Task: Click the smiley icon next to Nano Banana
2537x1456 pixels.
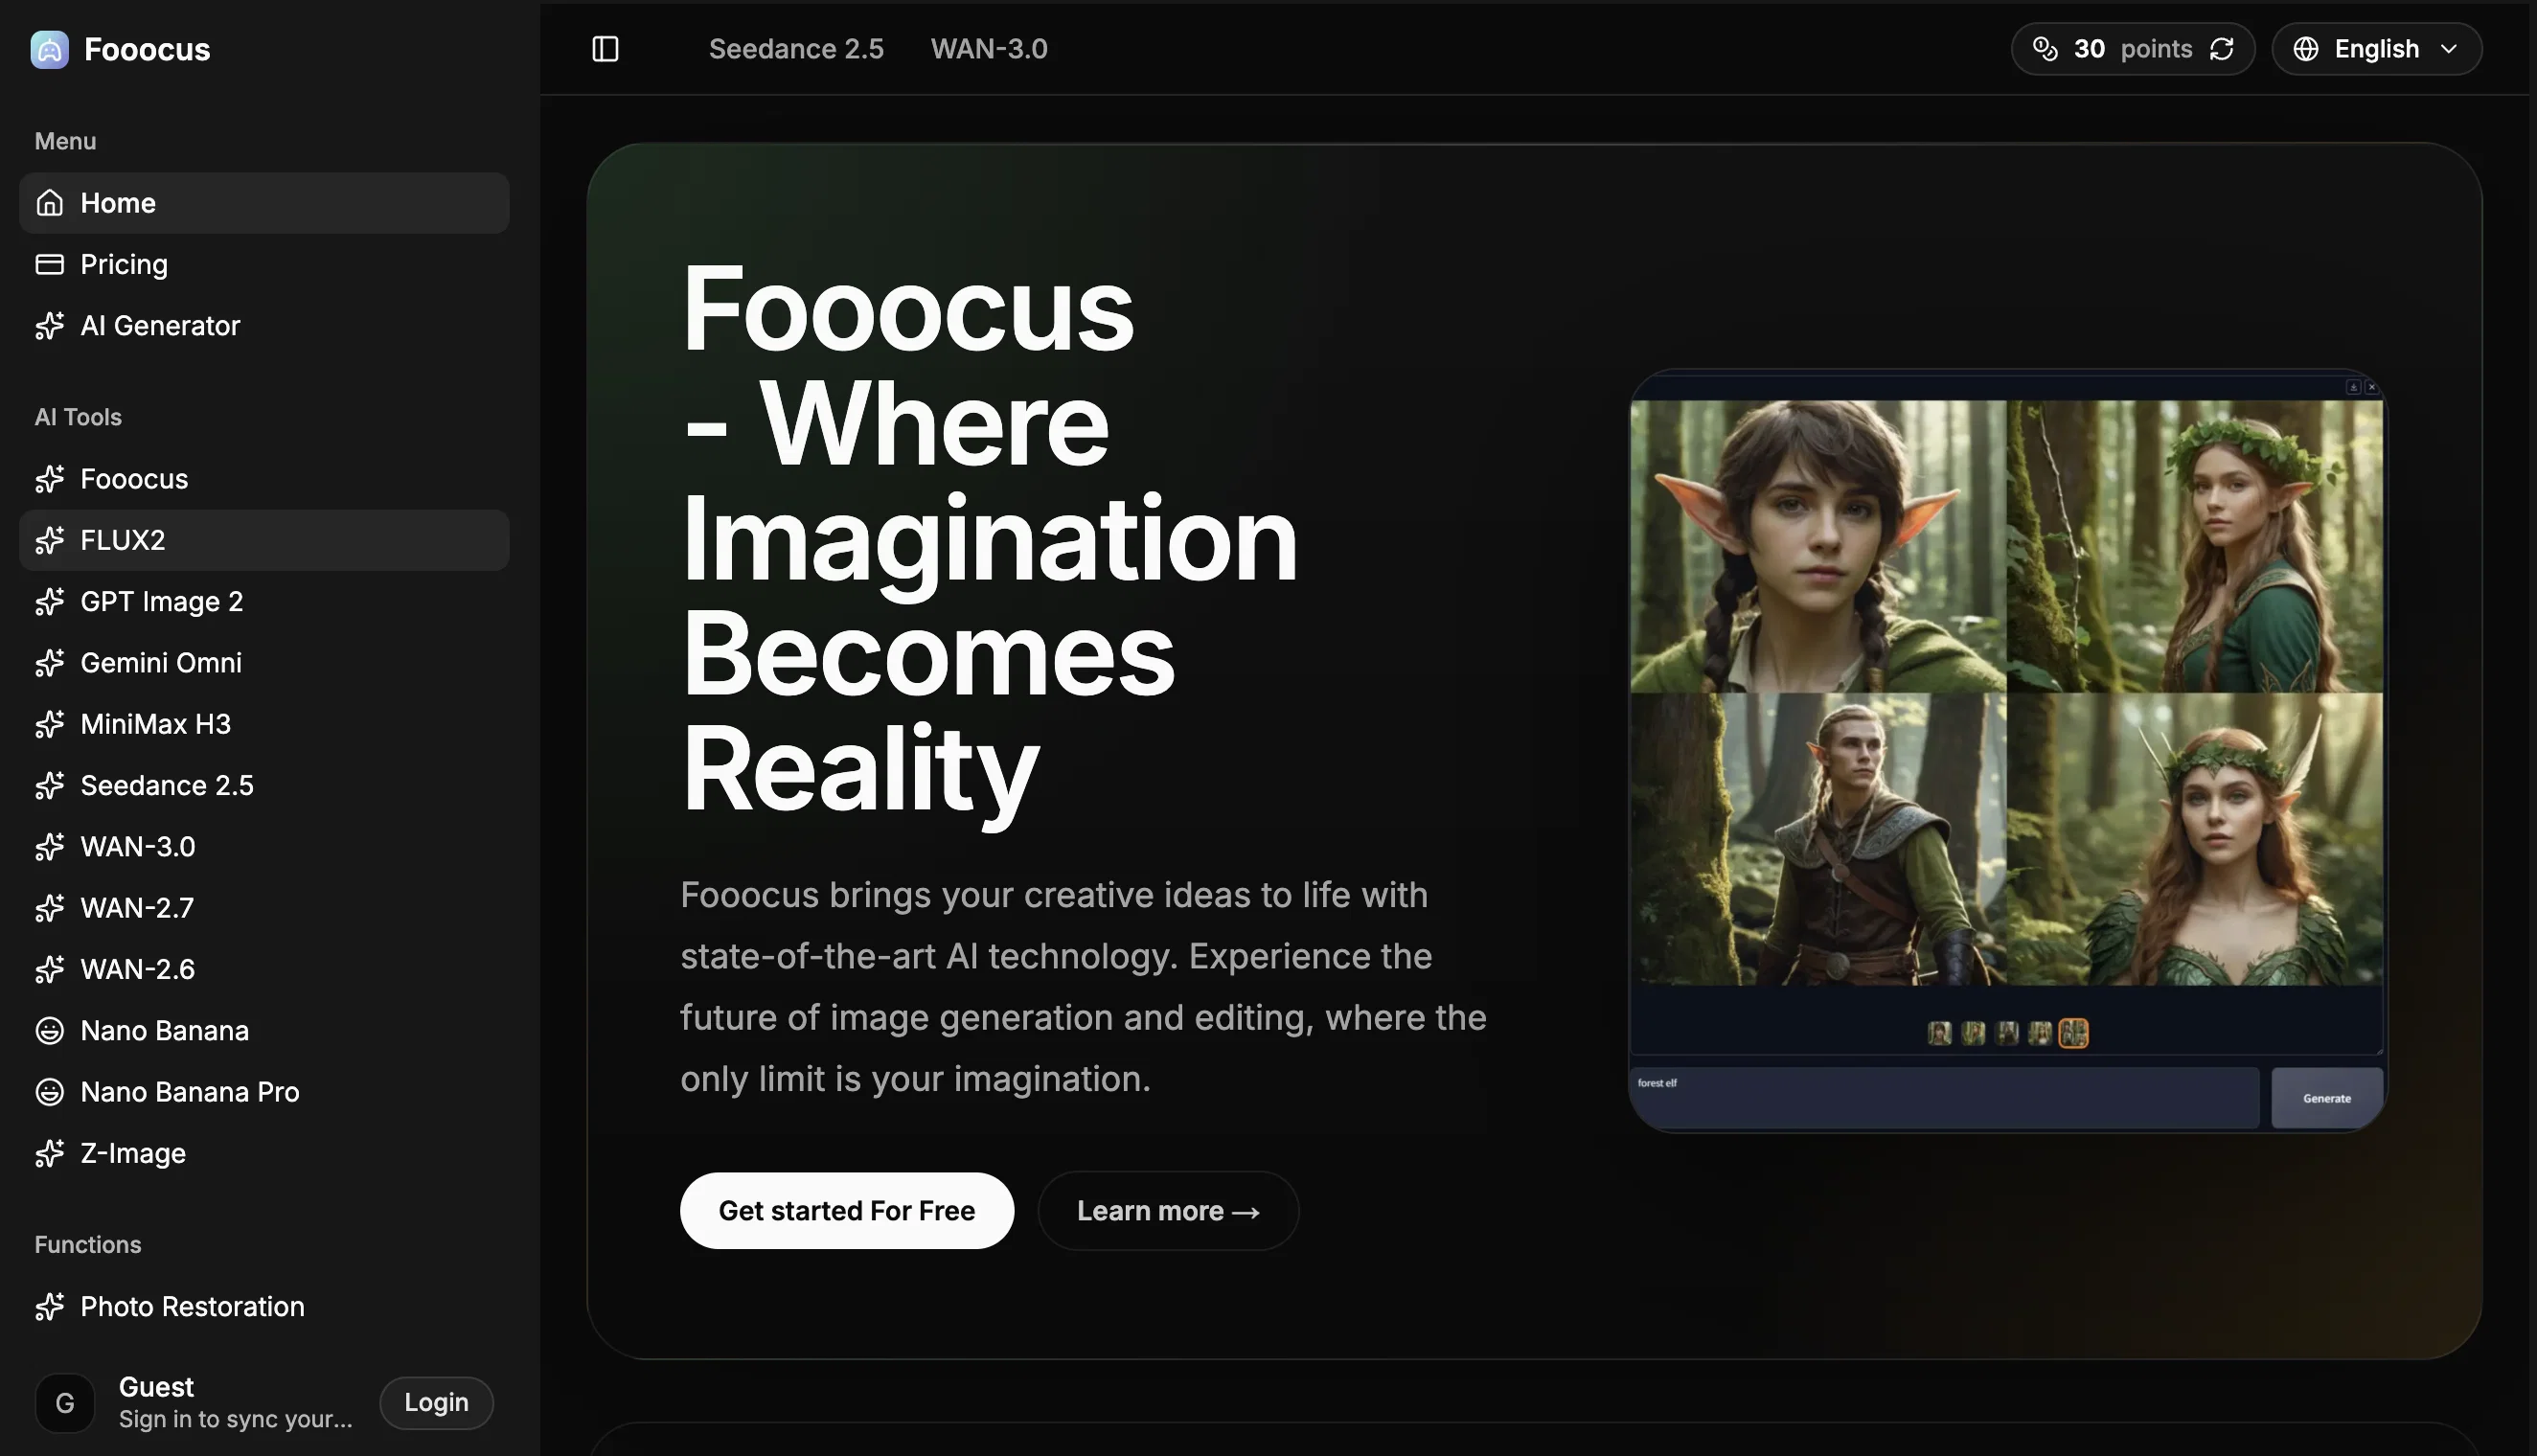Action: tap(49, 1030)
